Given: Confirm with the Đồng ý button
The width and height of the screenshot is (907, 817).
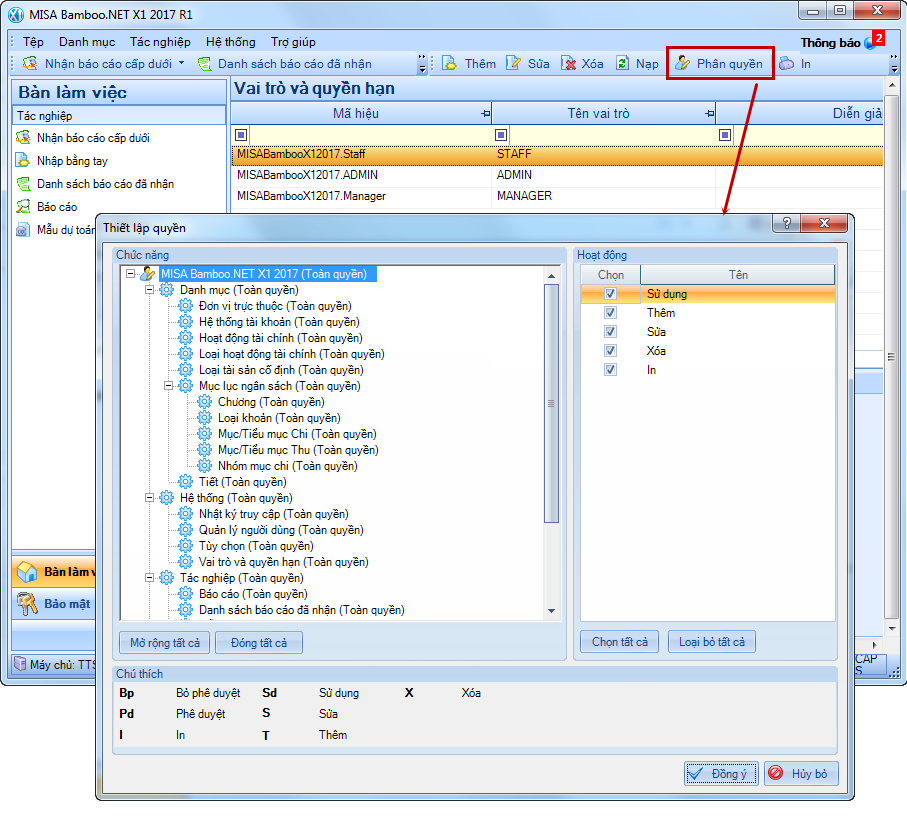Looking at the screenshot, I should 721,774.
